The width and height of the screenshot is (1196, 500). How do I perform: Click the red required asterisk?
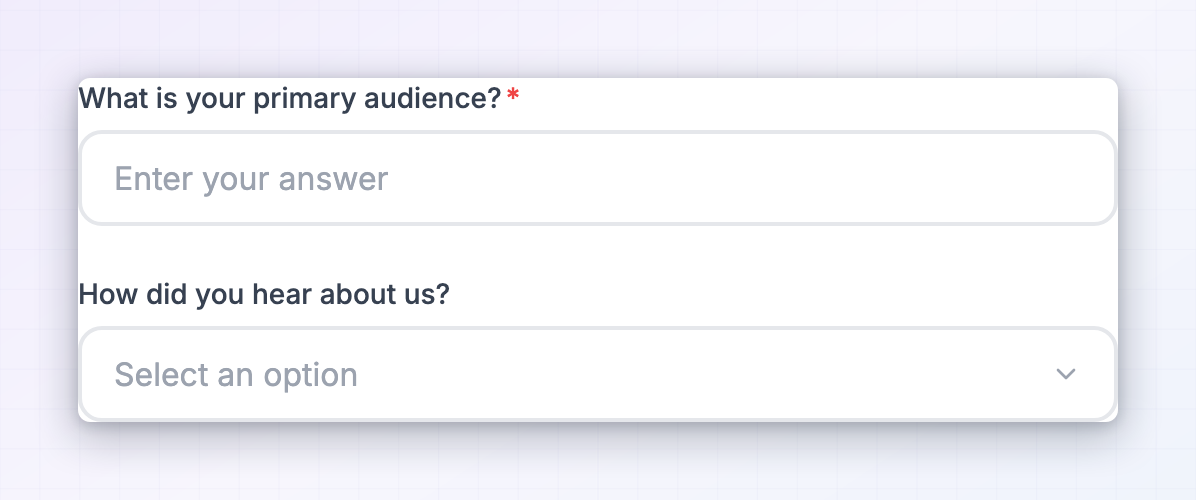(513, 97)
